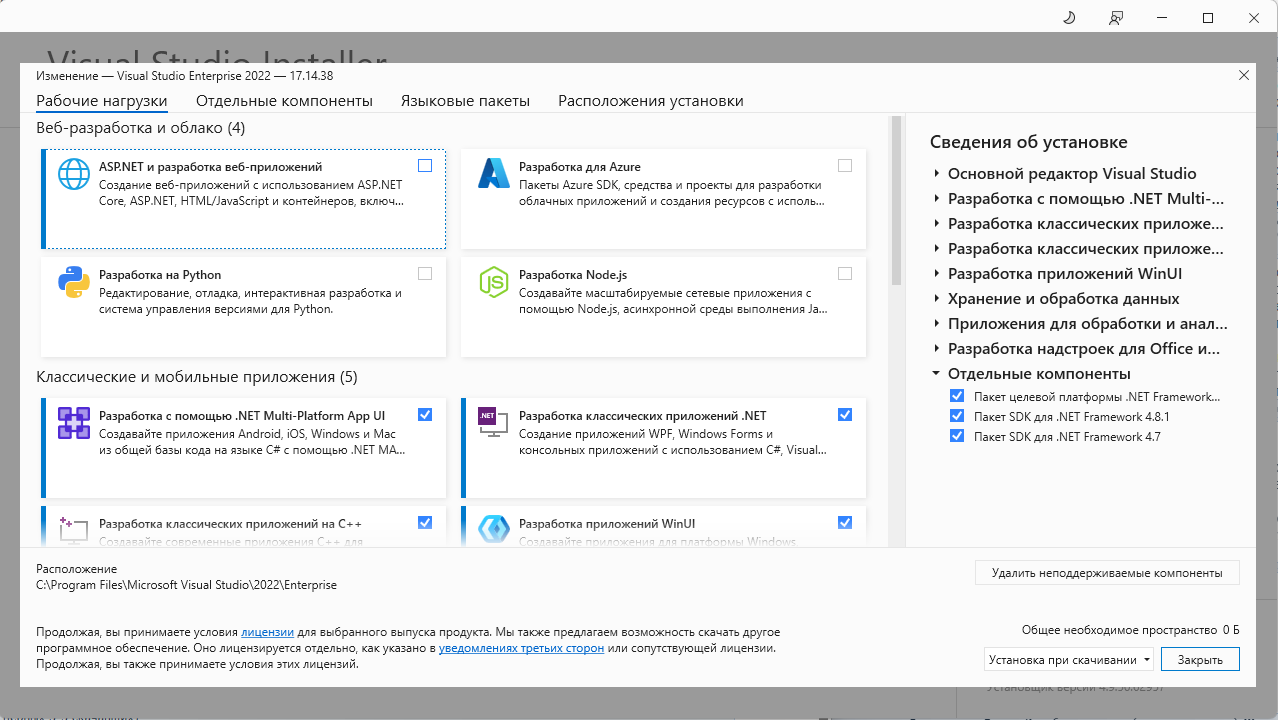This screenshot has width=1278, height=720.
Task: Close the modification dialog with X
Action: (x=1244, y=75)
